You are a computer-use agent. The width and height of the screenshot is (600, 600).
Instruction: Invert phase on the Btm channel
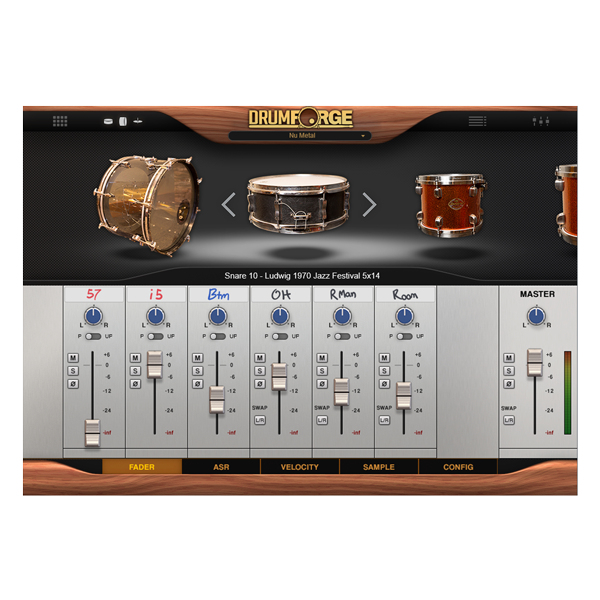coord(197,384)
